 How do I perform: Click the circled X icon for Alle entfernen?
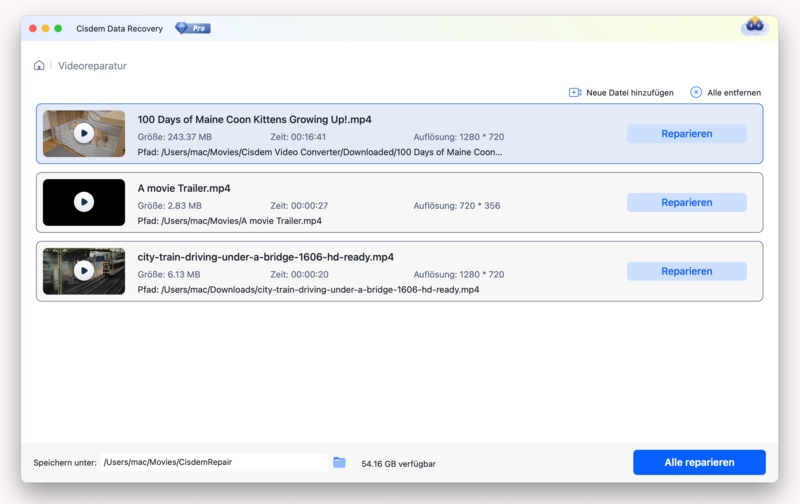pyautogui.click(x=696, y=92)
